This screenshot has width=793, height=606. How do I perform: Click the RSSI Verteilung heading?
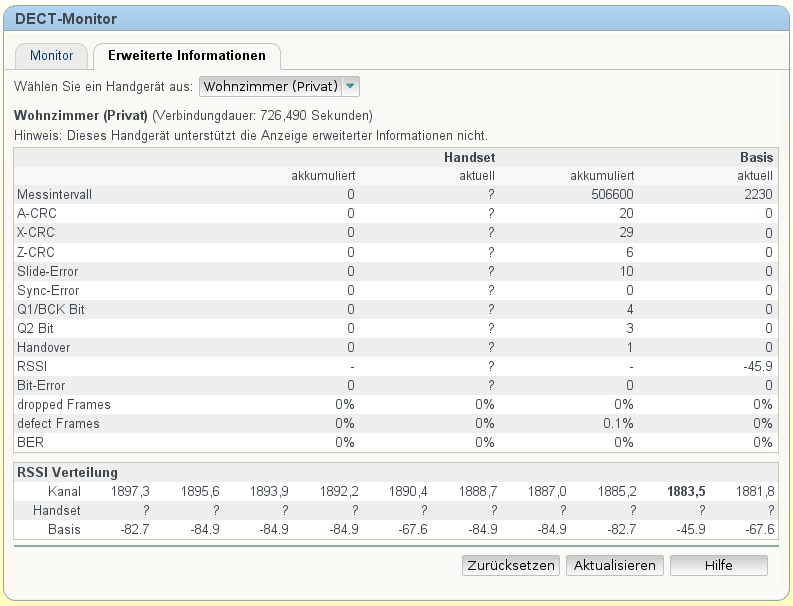point(67,472)
